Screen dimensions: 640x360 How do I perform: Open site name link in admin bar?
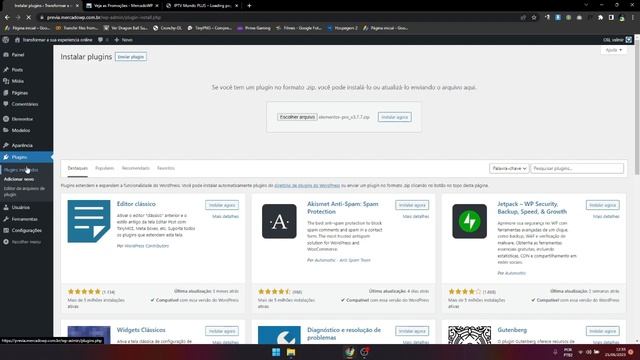pos(53,40)
